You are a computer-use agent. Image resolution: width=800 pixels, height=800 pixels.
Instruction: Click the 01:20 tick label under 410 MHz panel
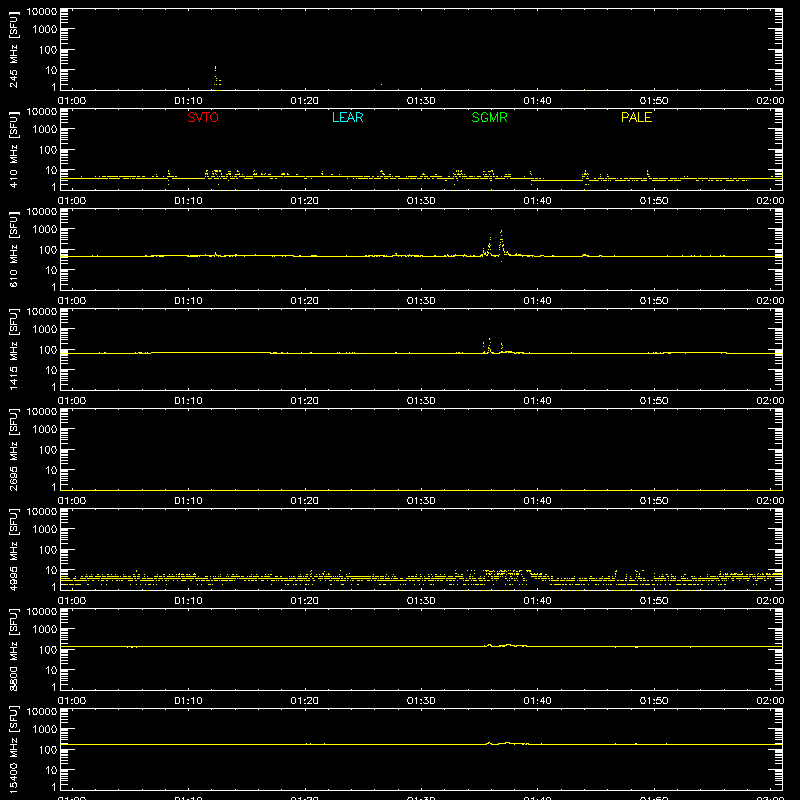(x=305, y=201)
